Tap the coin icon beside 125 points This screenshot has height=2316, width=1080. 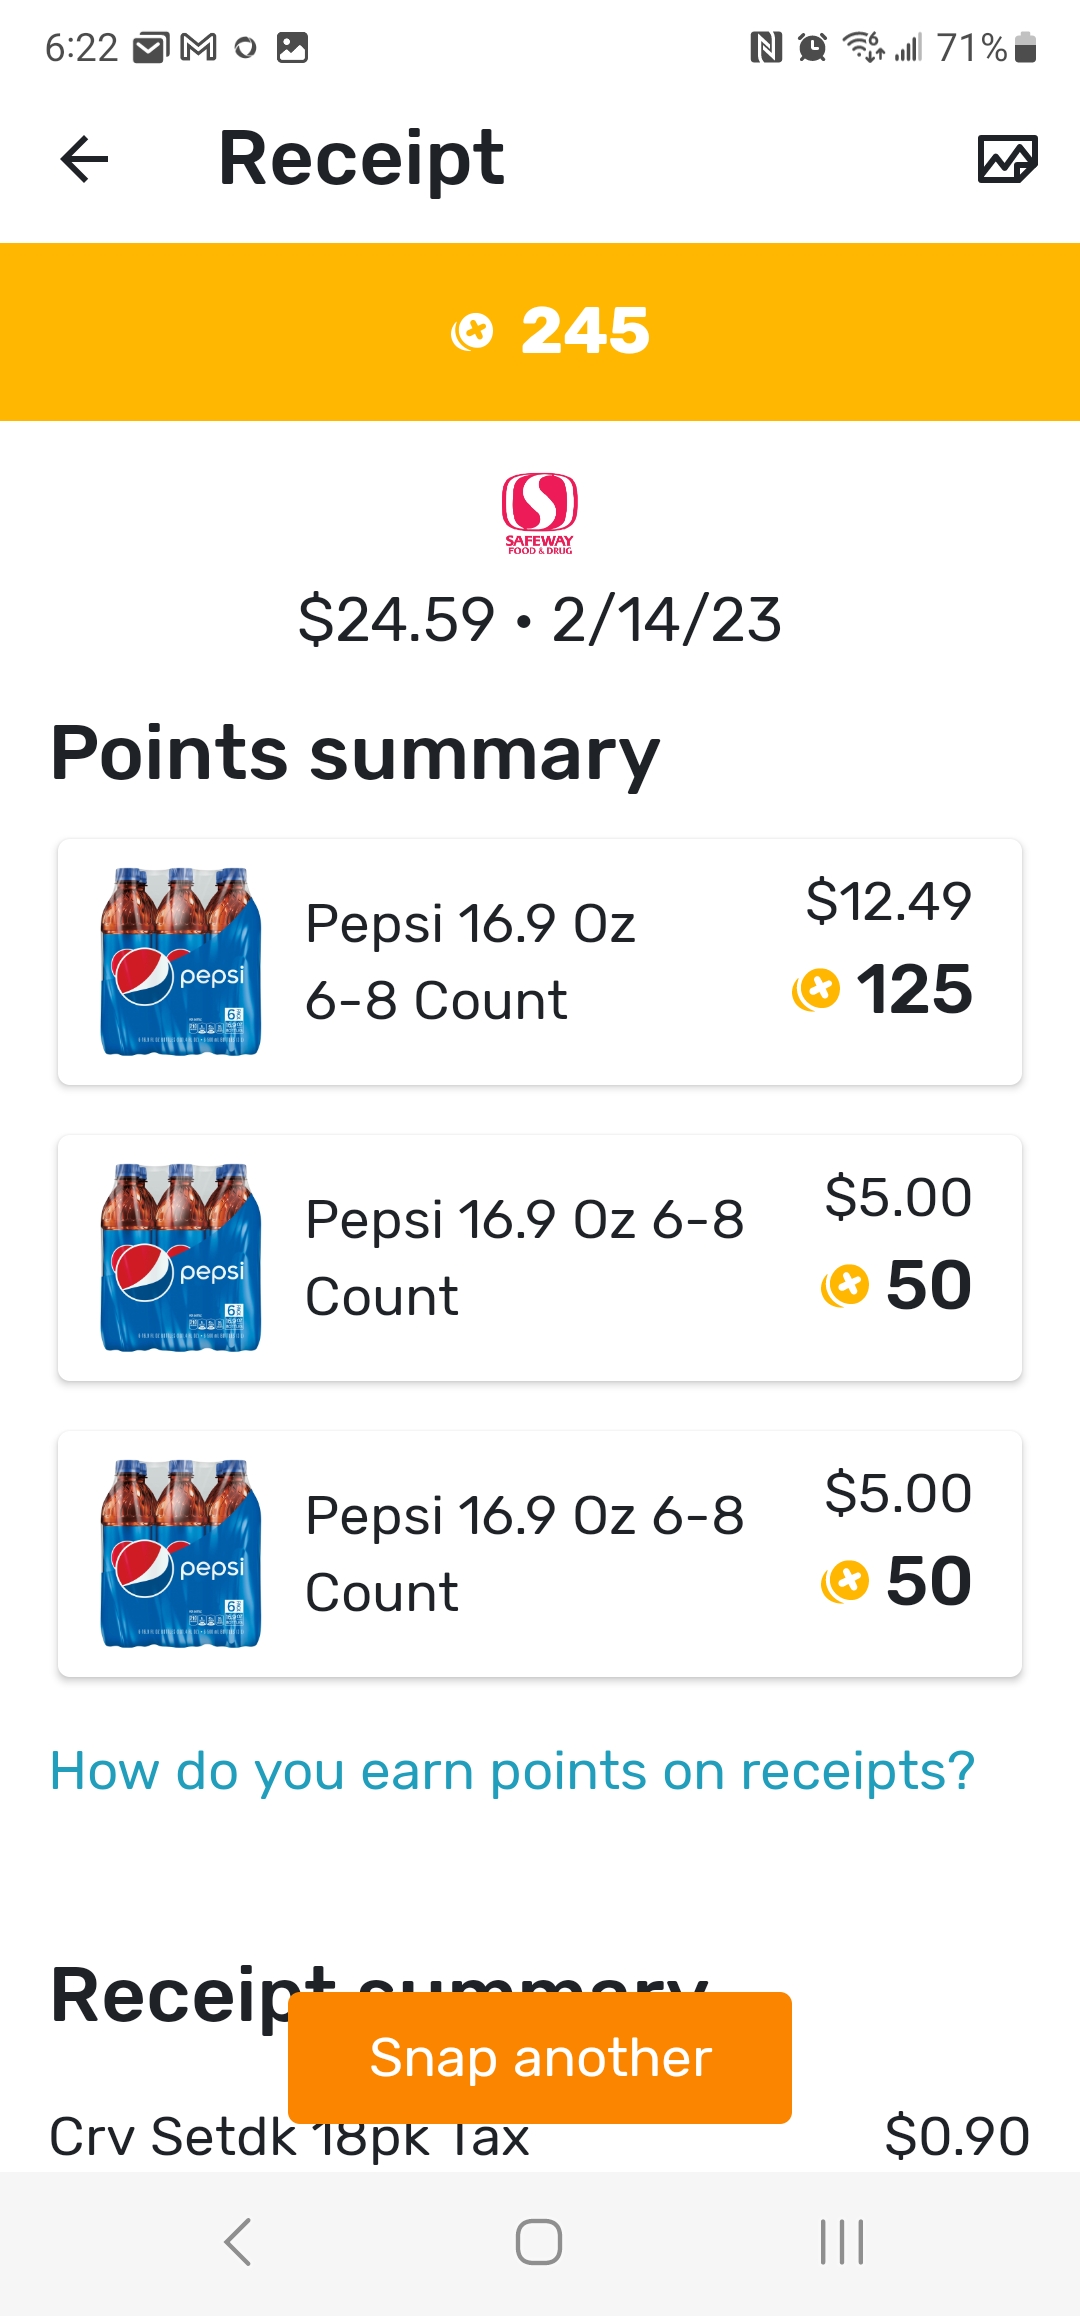point(816,990)
